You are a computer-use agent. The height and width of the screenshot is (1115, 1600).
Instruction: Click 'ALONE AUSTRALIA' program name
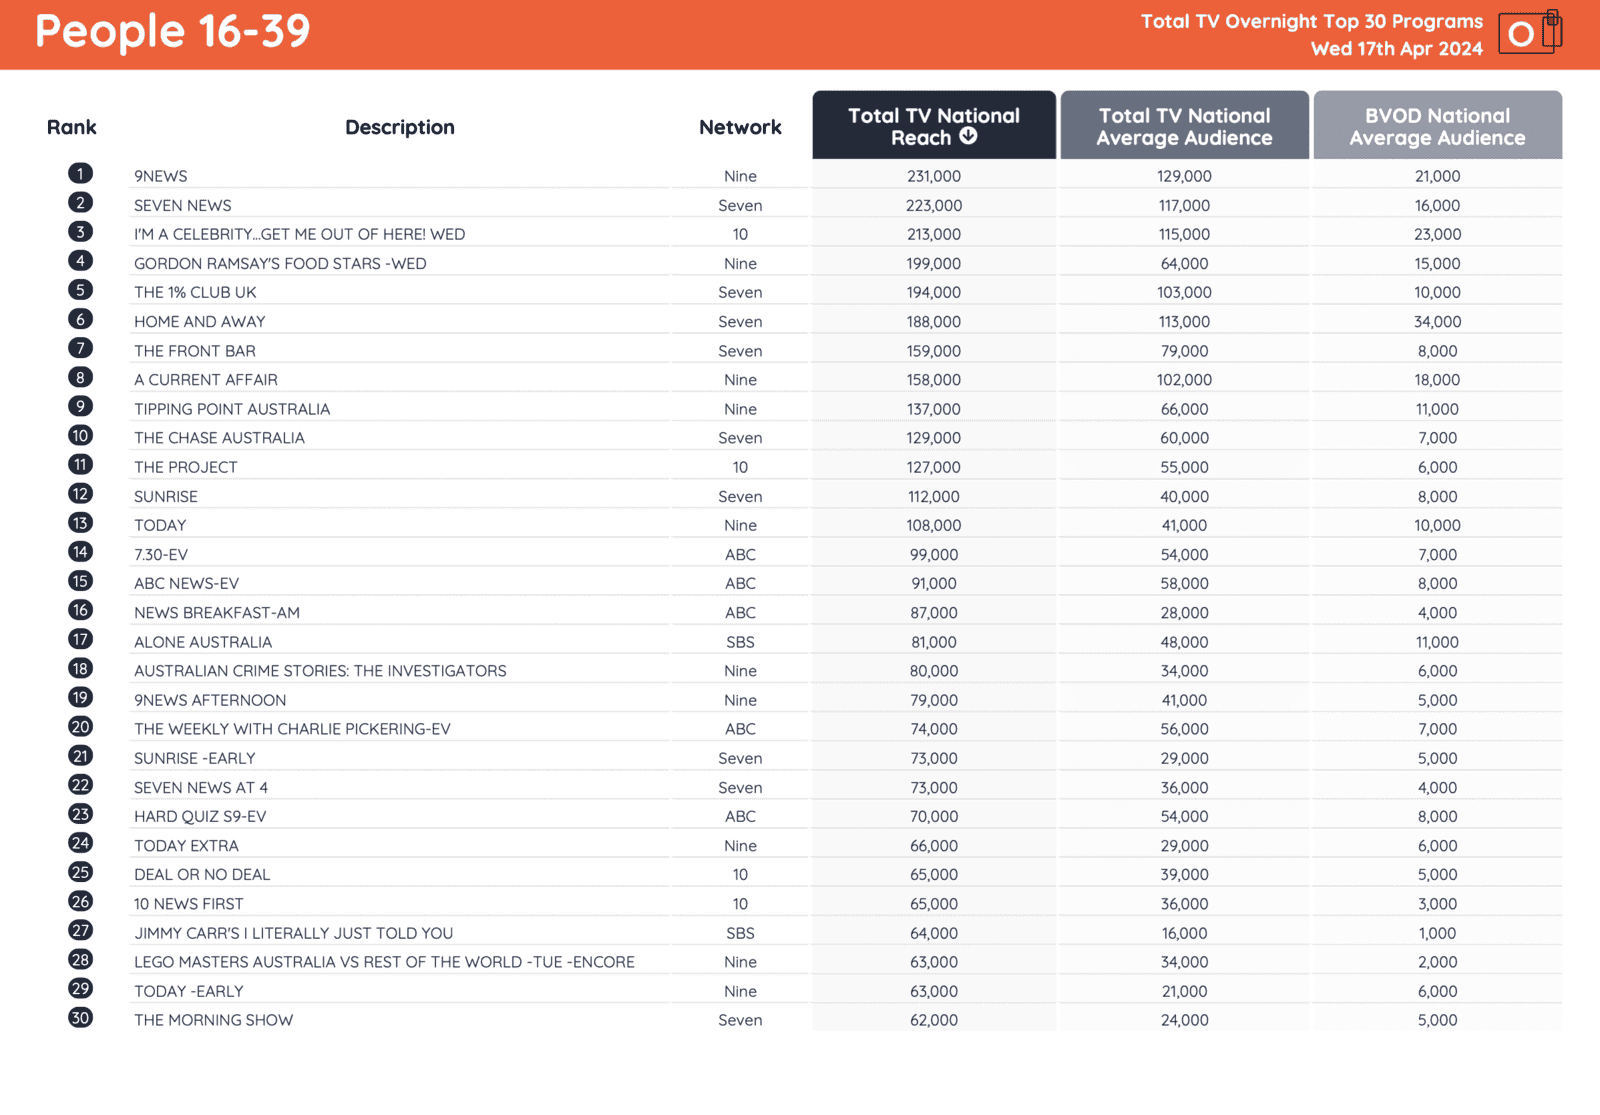click(x=203, y=642)
